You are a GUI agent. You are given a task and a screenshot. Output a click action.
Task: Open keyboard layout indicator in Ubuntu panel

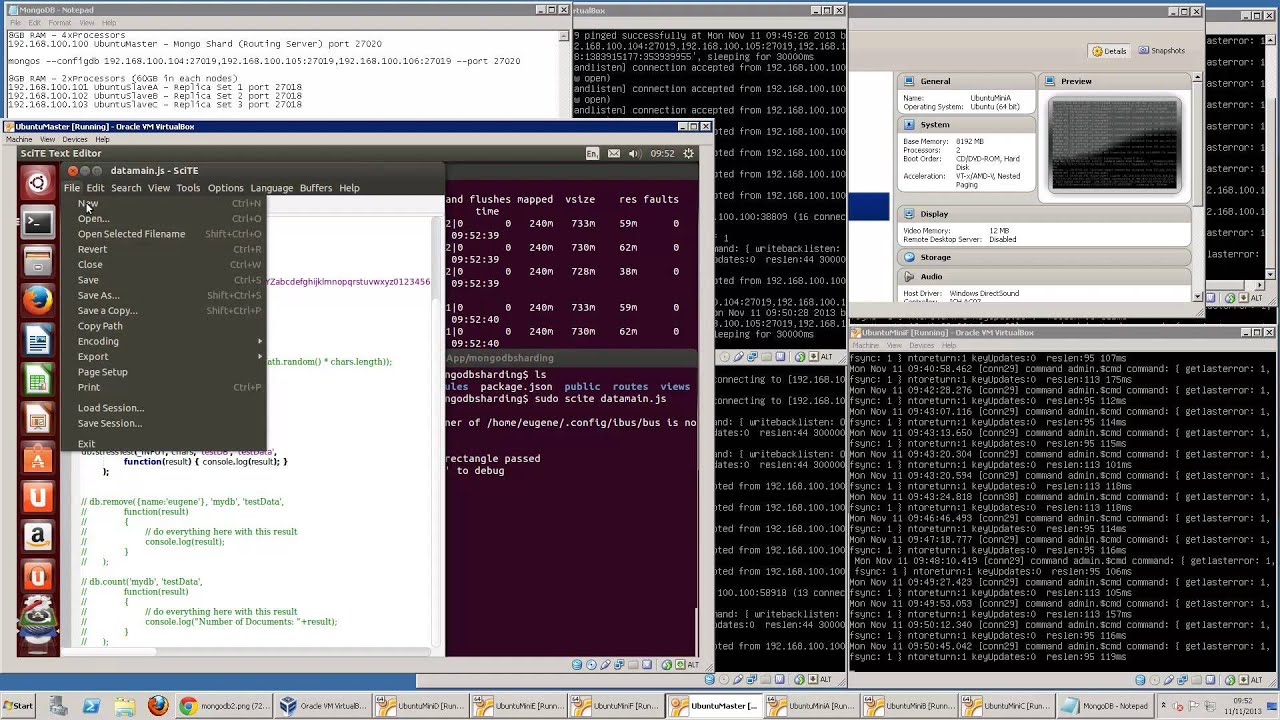pyautogui.click(x=592, y=153)
